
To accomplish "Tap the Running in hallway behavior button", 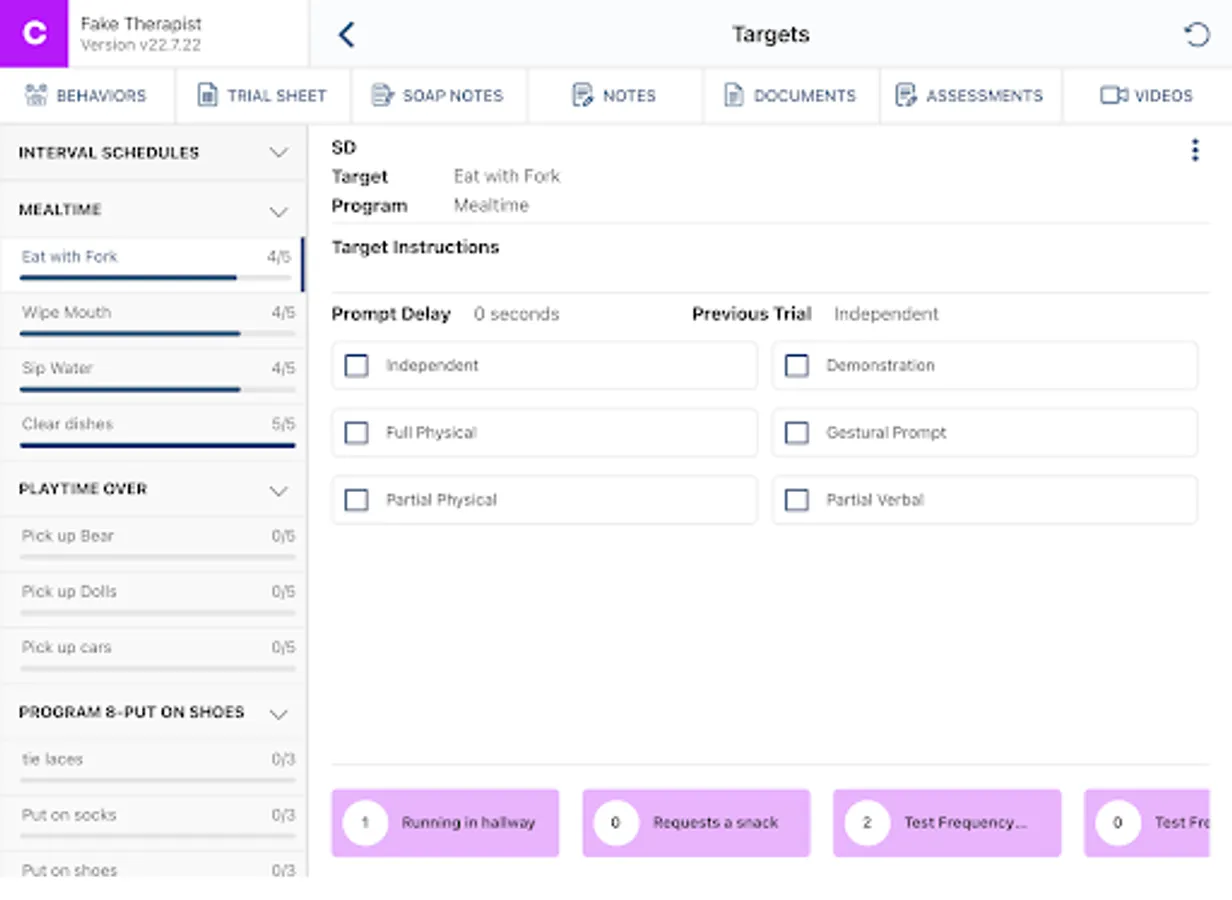I will (x=445, y=823).
